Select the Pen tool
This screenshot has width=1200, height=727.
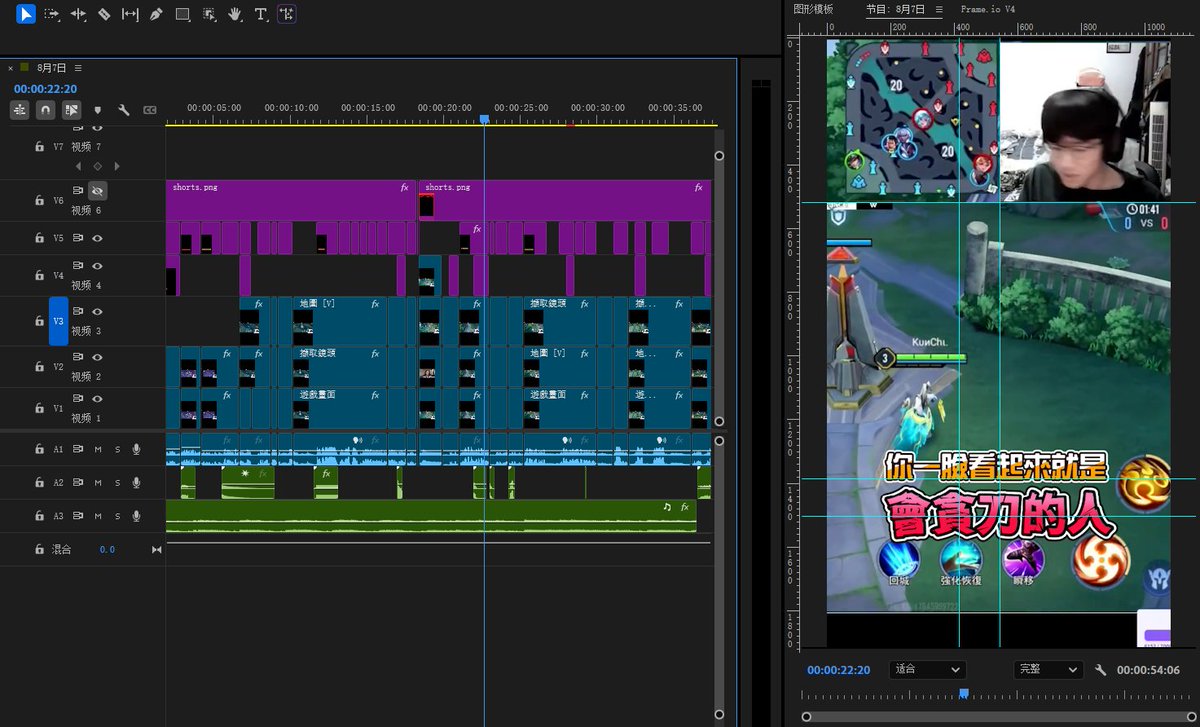pos(156,14)
